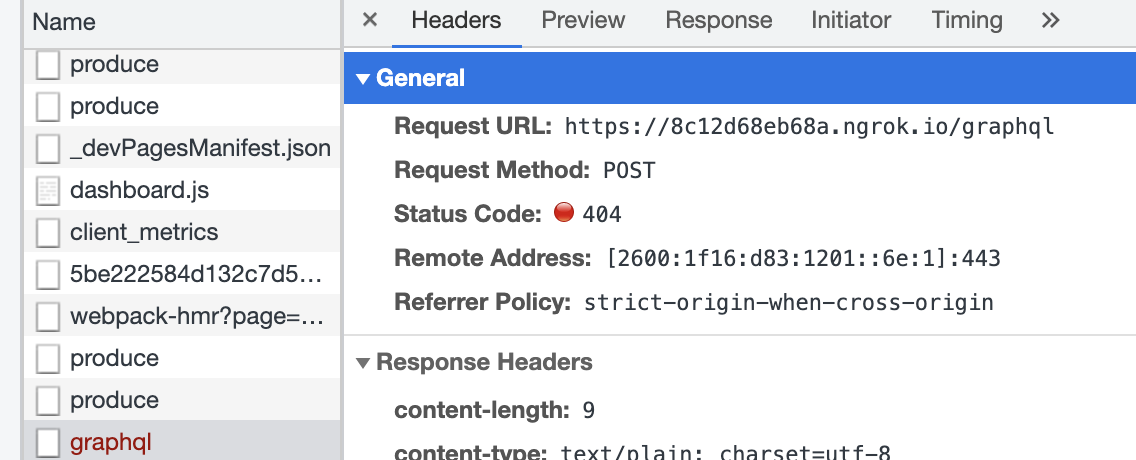Click the client_metrics file icon
This screenshot has width=1136, height=460.
48,232
